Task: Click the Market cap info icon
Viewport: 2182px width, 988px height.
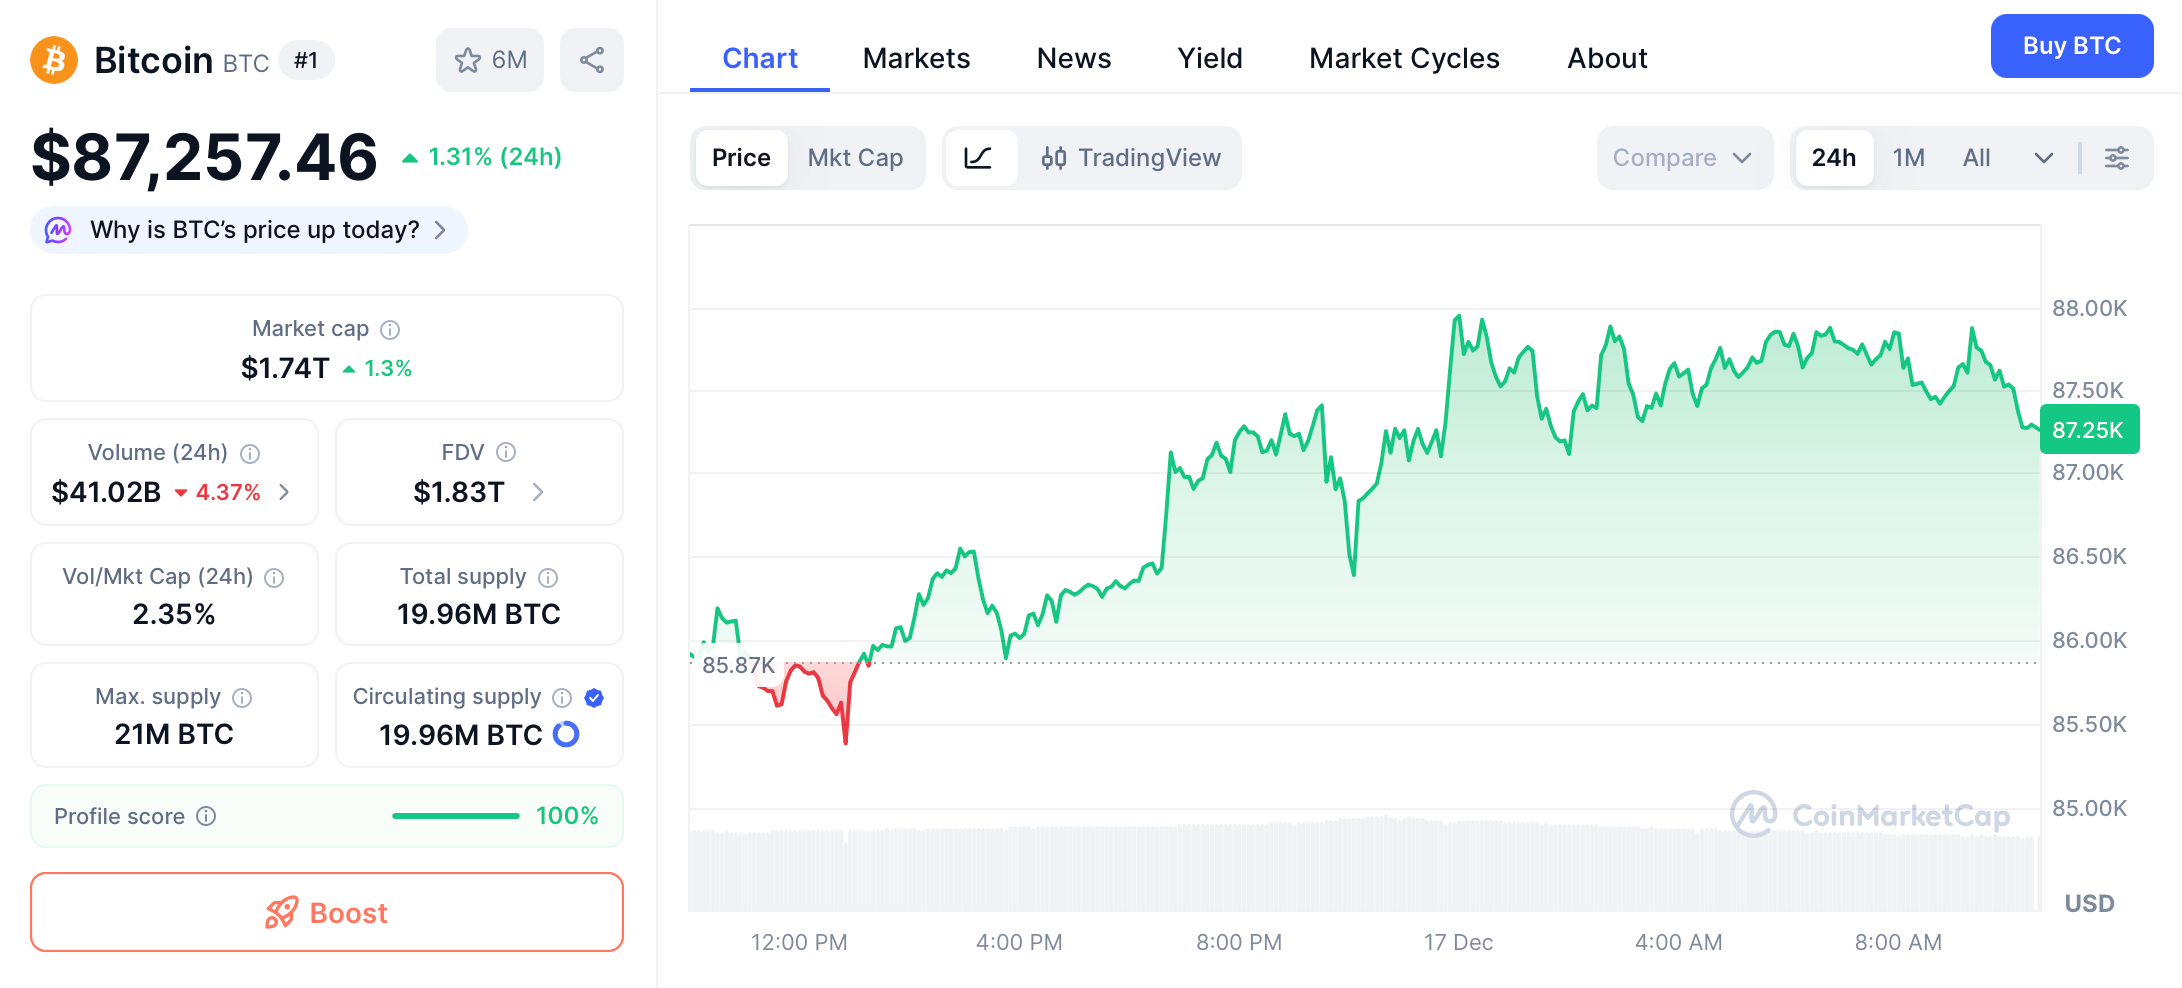Action: coord(390,328)
